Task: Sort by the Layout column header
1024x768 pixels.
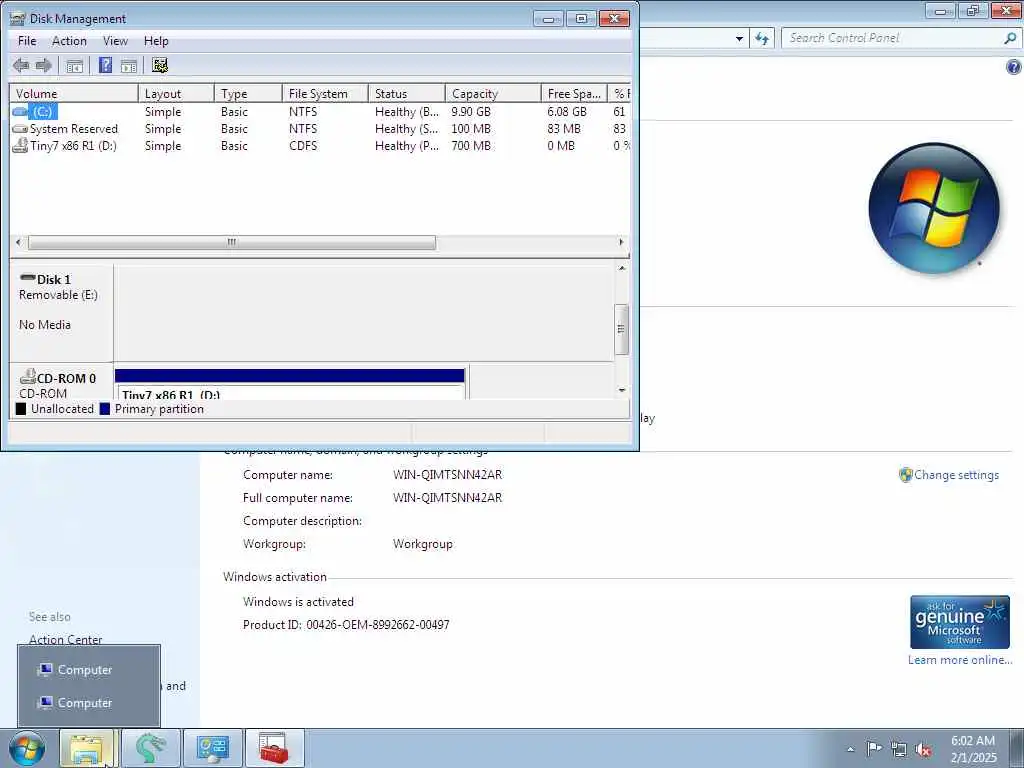Action: [x=176, y=93]
